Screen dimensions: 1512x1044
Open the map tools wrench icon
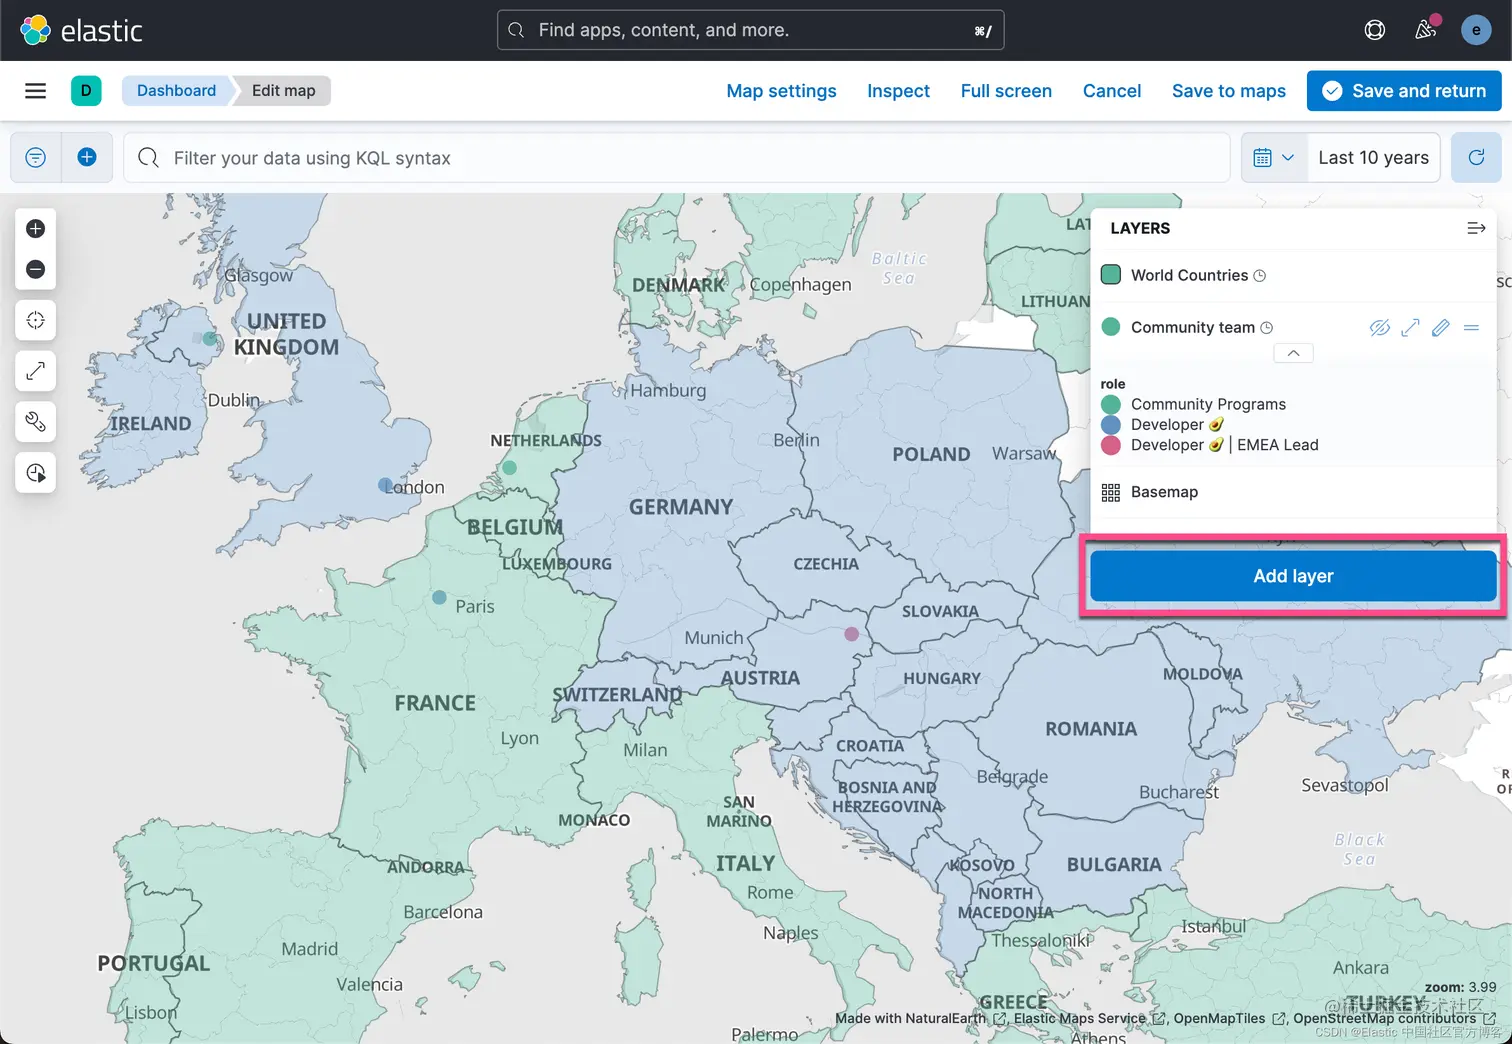pos(35,422)
